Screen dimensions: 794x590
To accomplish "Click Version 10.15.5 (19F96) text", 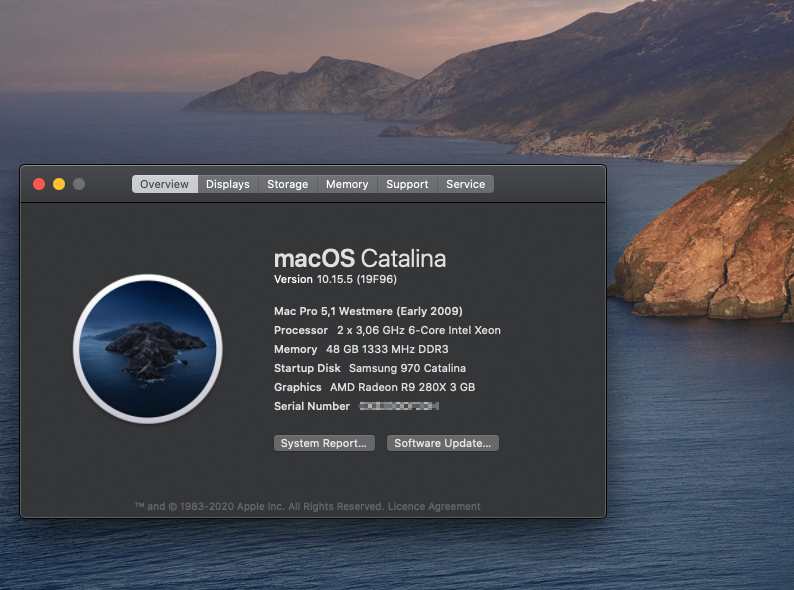I will 335,279.
